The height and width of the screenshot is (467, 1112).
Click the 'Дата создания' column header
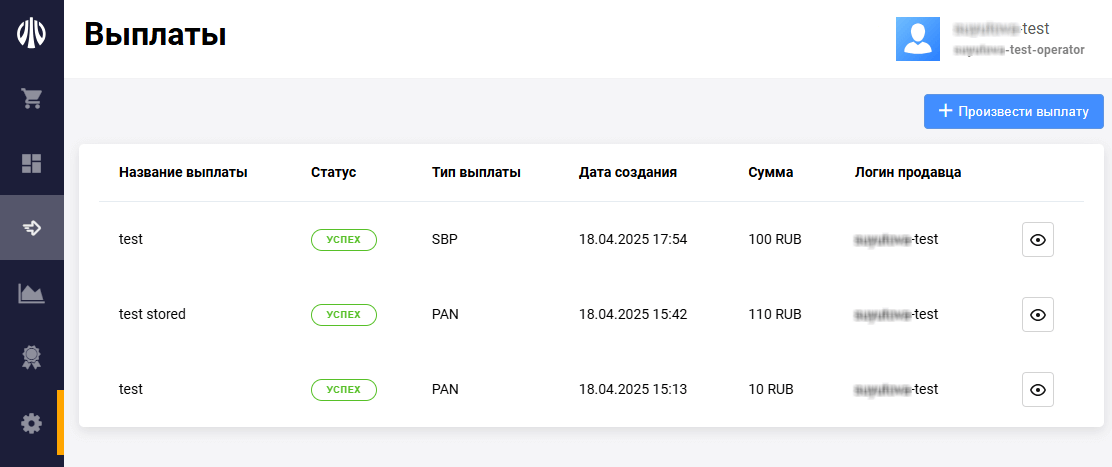tap(628, 172)
